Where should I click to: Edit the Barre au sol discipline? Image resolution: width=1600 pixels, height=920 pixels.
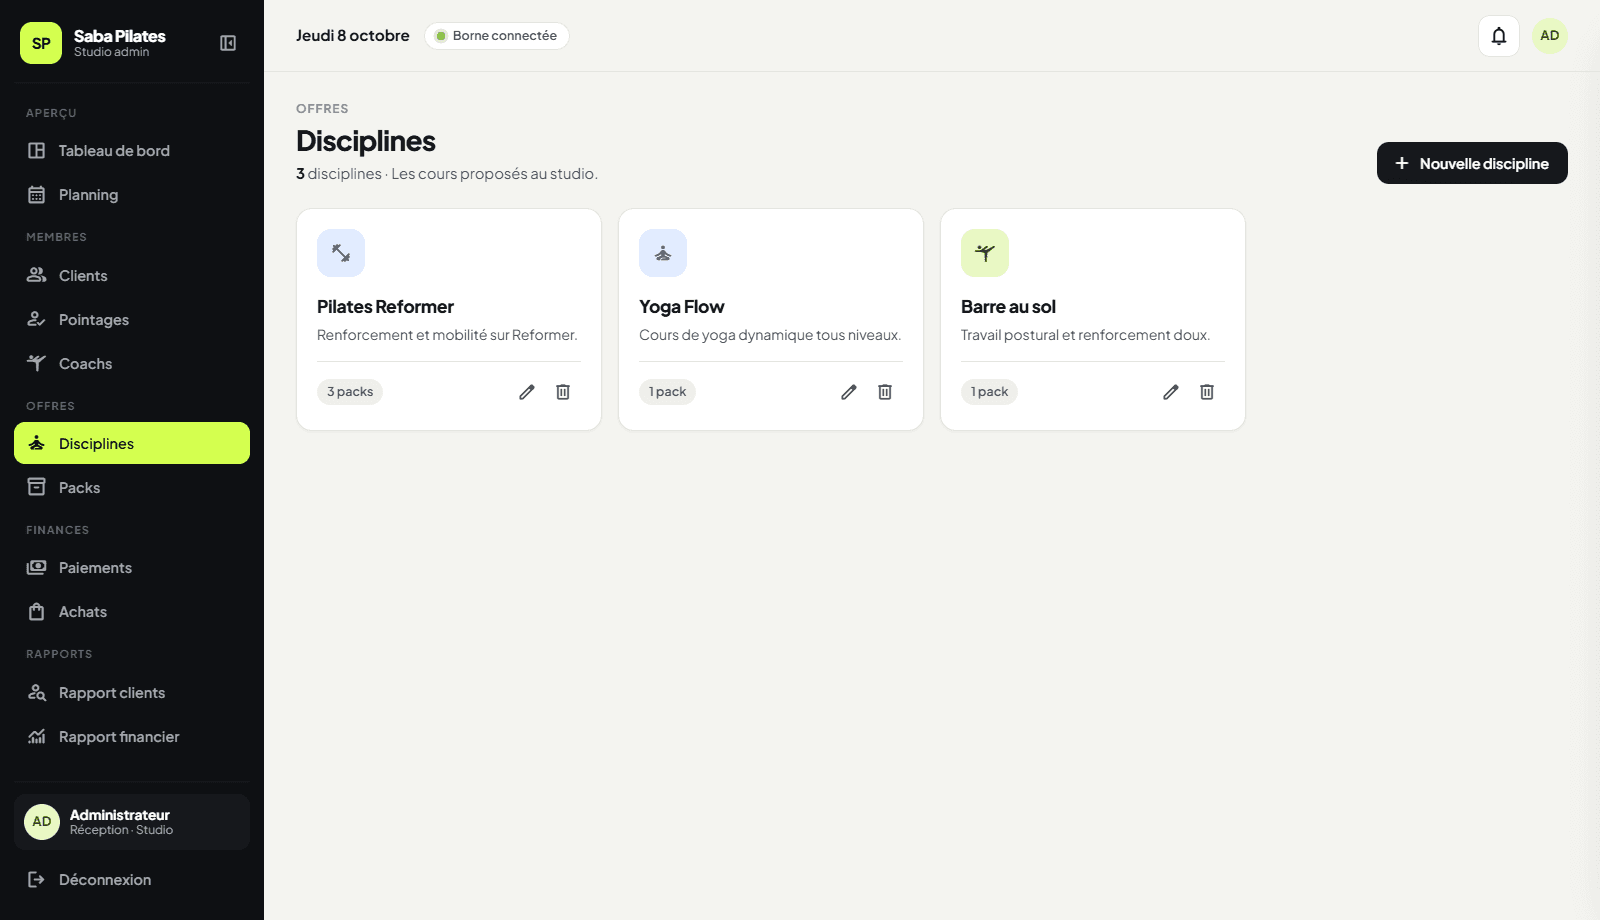pyautogui.click(x=1171, y=392)
